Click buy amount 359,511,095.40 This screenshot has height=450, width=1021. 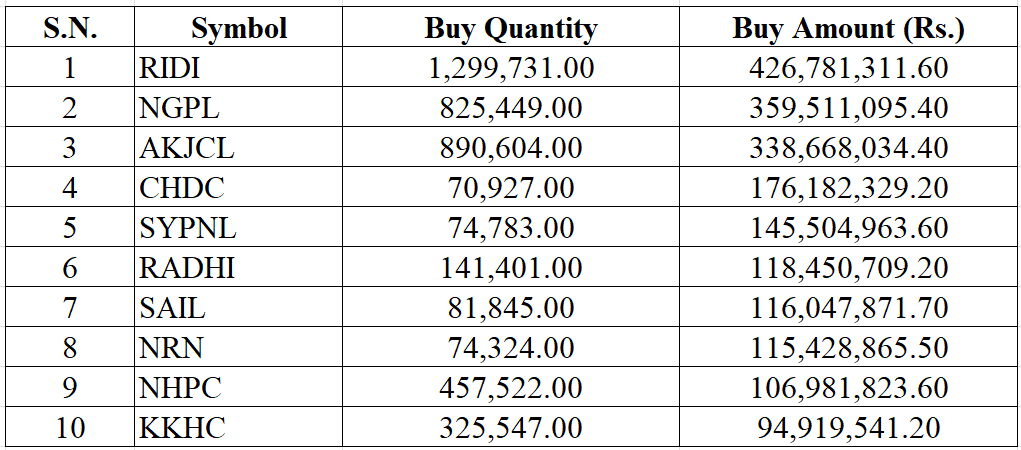coord(848,108)
